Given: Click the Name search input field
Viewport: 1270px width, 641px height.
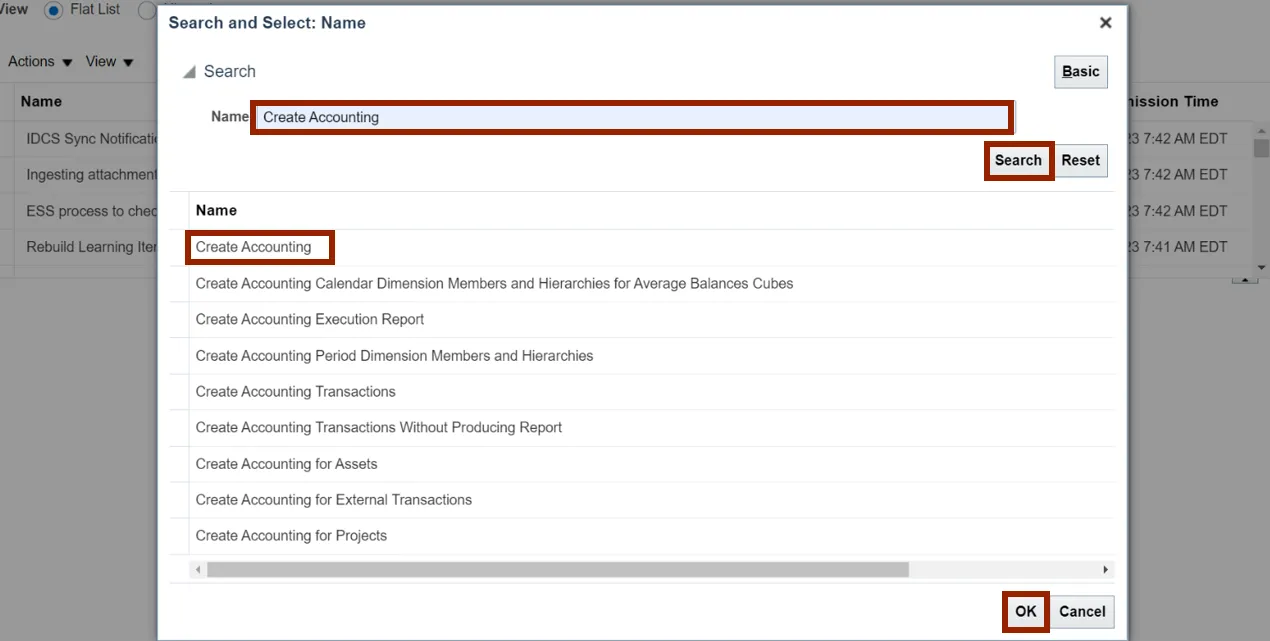Looking at the screenshot, I should pos(632,117).
